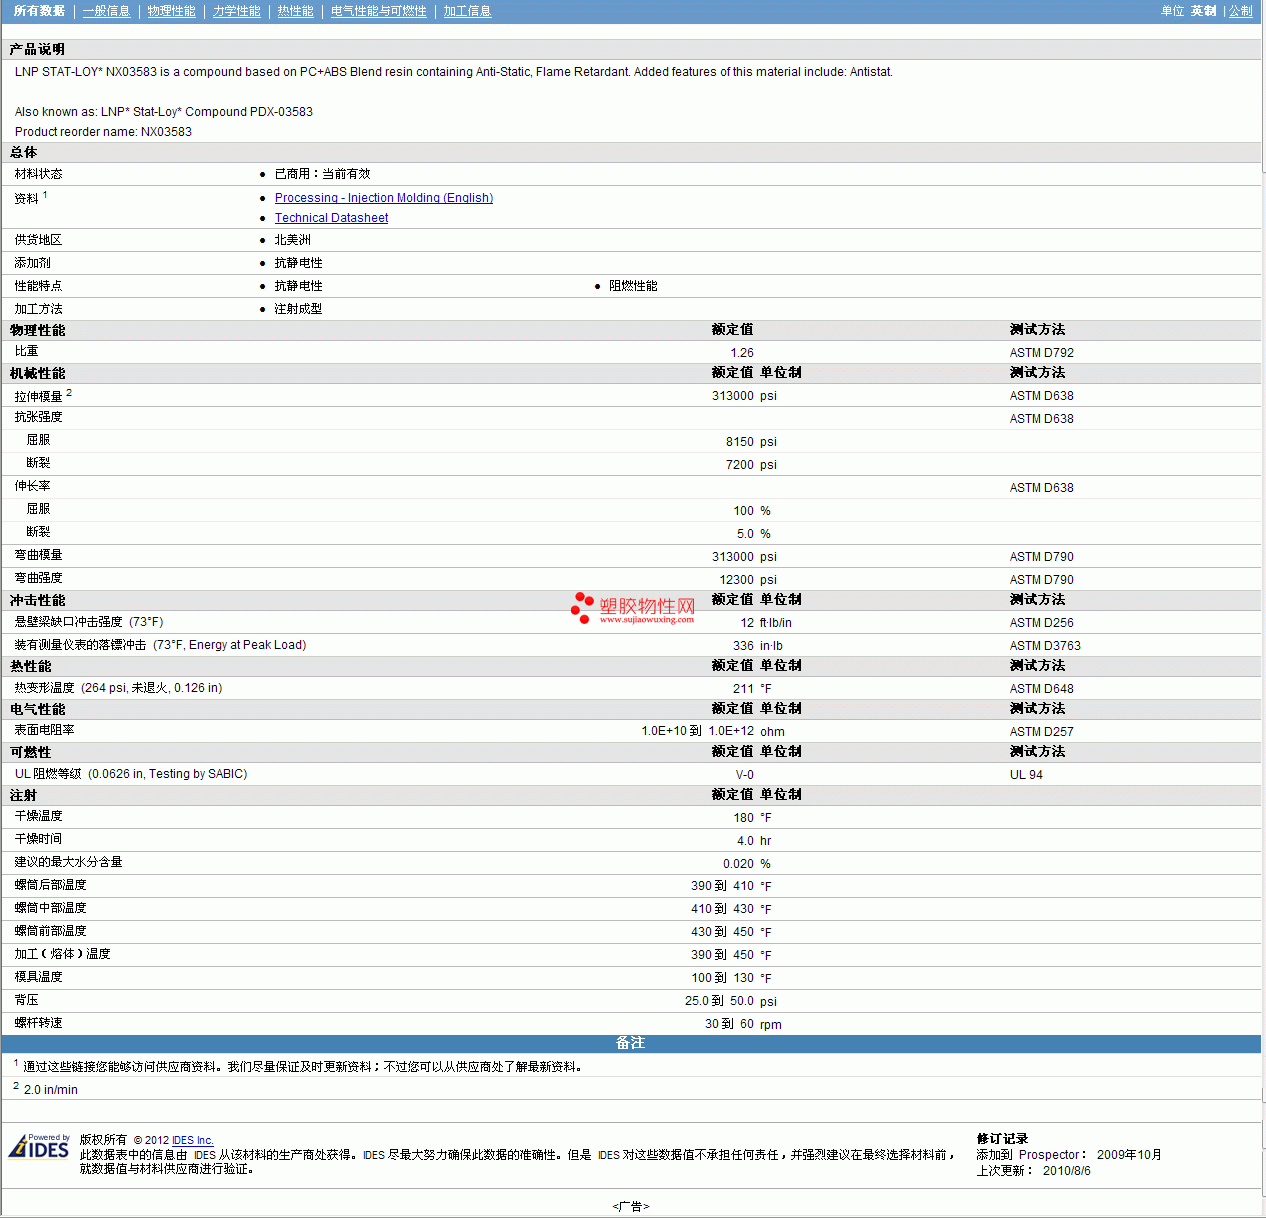Screen dimensions: 1266x1218
Task: Click the 干燥温度 value 180 °F
Action: (752, 818)
